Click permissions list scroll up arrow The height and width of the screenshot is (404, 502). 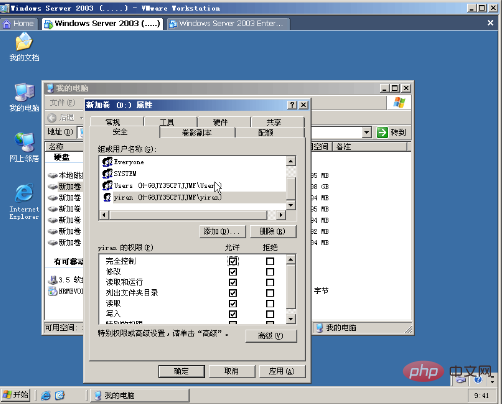pos(291,259)
